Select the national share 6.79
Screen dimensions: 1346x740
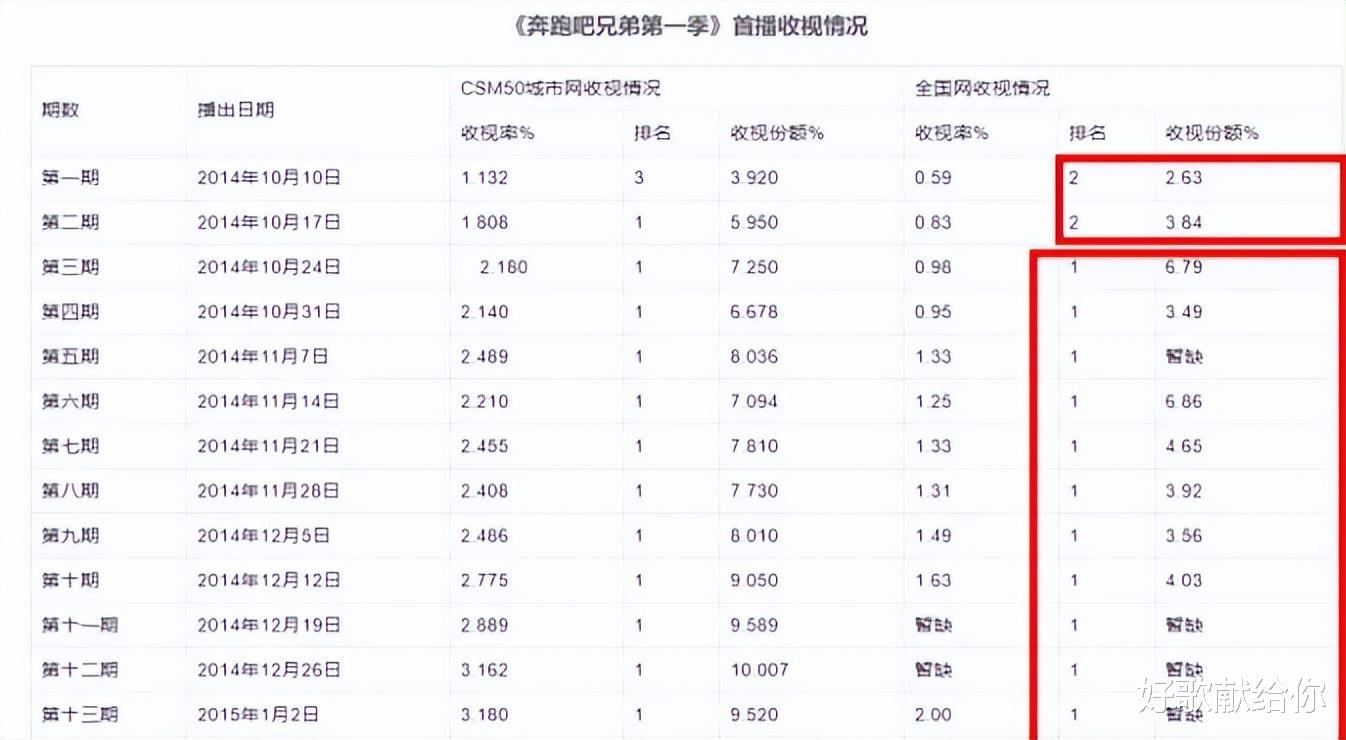pyautogui.click(x=1184, y=267)
